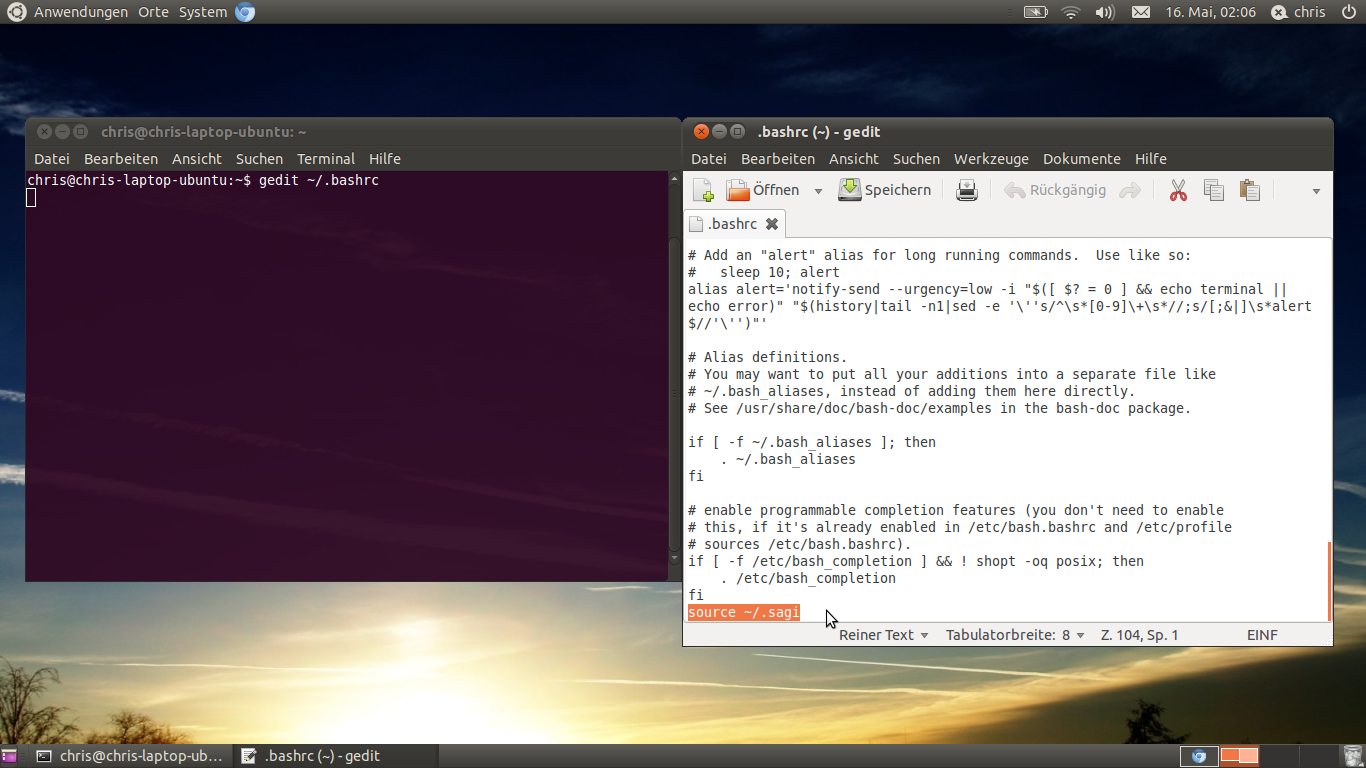Copy the selection with the copy icon

pos(1213,189)
